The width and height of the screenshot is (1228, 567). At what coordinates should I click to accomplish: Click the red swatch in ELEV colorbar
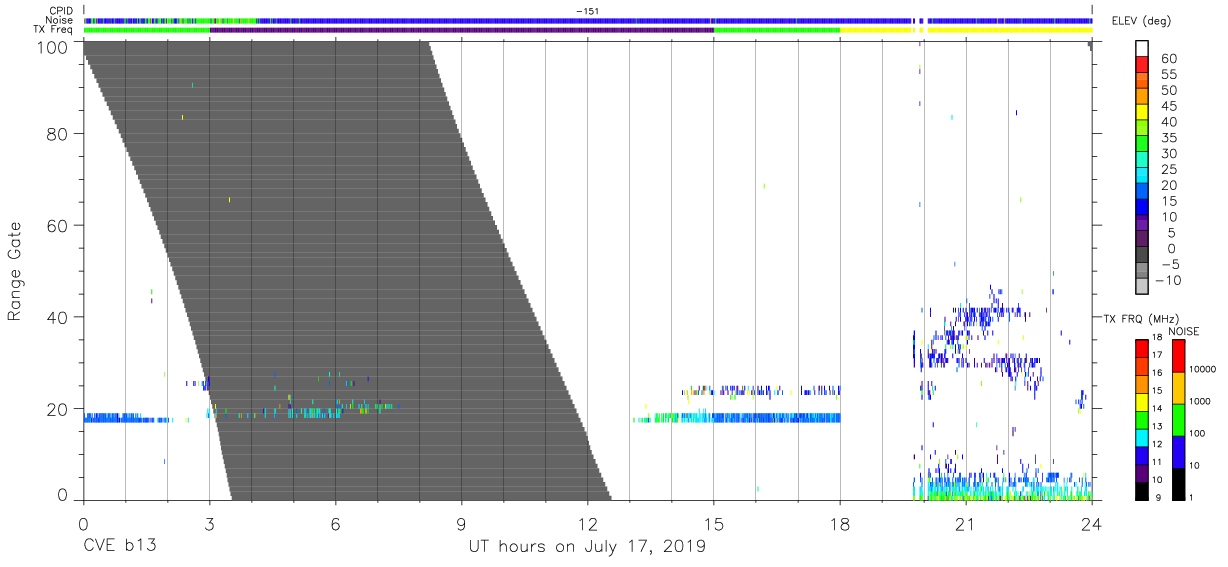click(x=1141, y=64)
